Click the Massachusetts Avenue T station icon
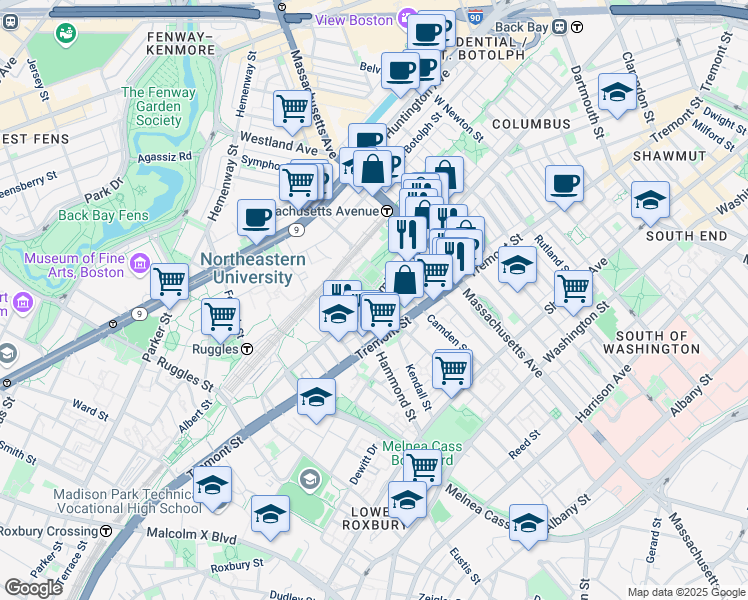This screenshot has width=748, height=600. pyautogui.click(x=387, y=211)
